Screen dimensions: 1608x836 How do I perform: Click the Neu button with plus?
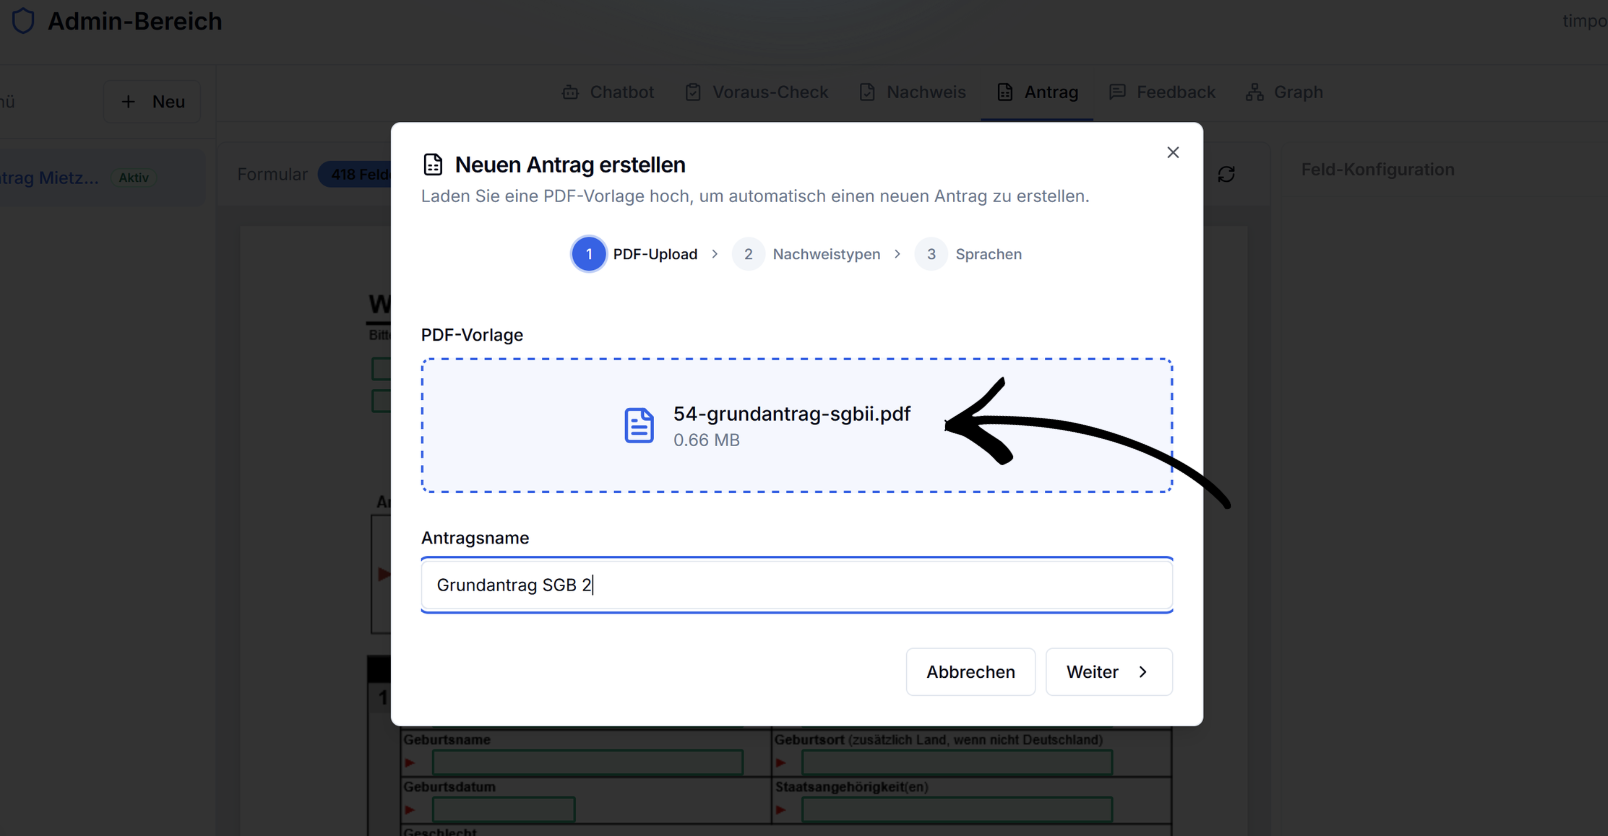[x=152, y=102]
